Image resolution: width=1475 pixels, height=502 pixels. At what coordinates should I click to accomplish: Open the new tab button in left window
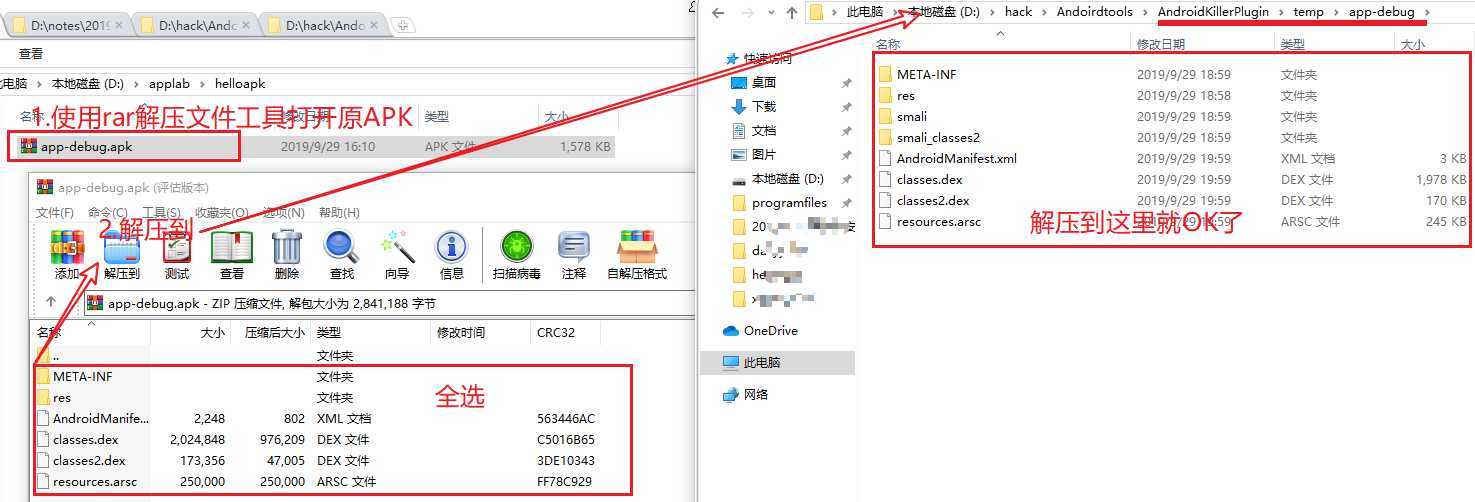pyautogui.click(x=401, y=24)
